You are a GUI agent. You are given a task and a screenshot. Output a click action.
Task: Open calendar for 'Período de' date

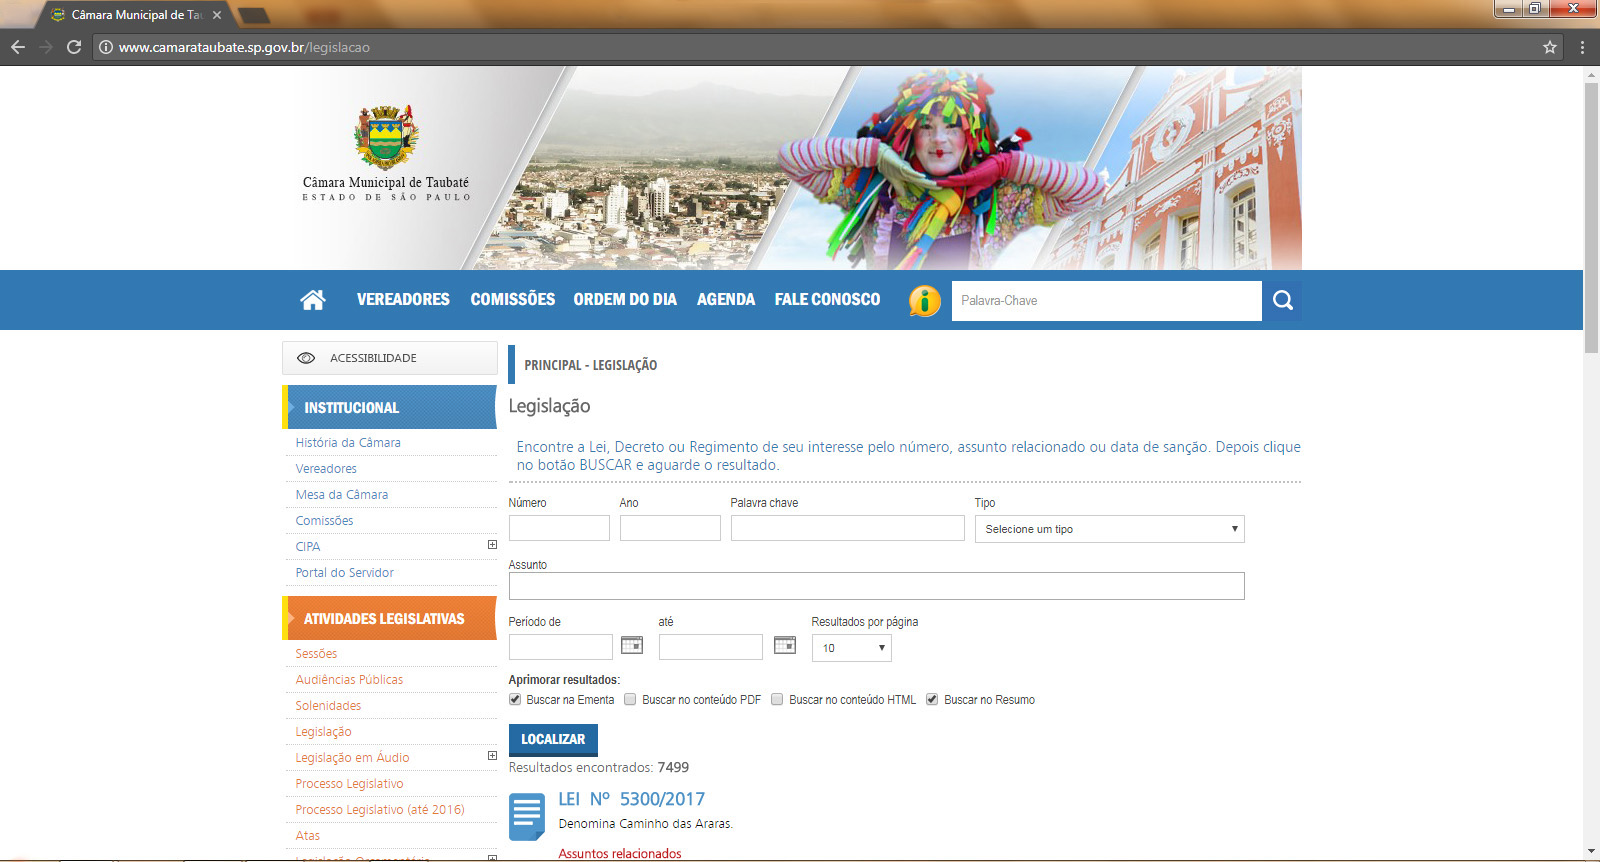pyautogui.click(x=632, y=645)
